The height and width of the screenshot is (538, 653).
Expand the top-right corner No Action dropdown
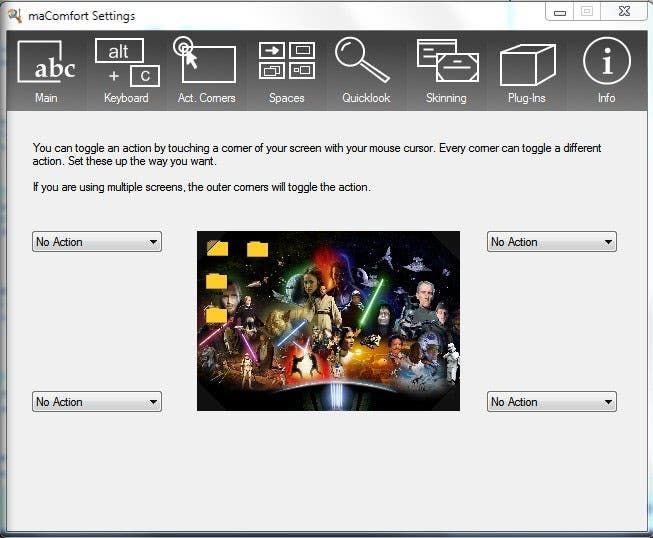click(x=551, y=242)
